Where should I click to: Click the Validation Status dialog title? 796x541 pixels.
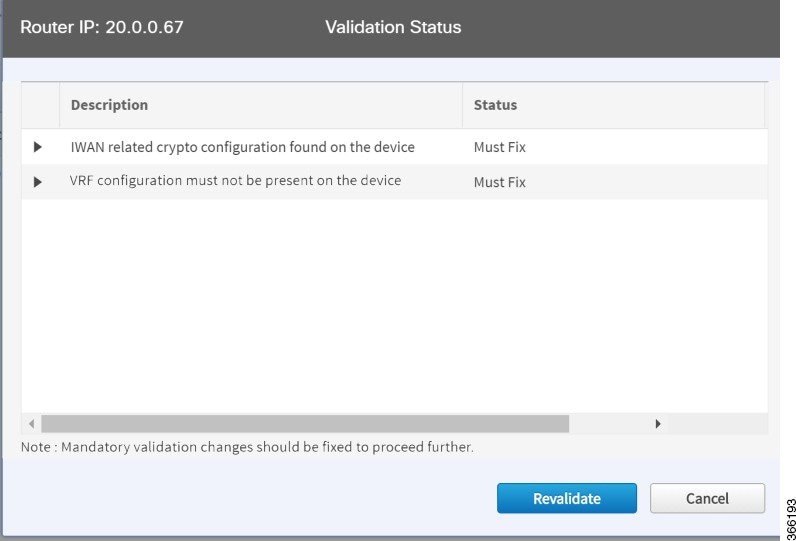pos(393,27)
